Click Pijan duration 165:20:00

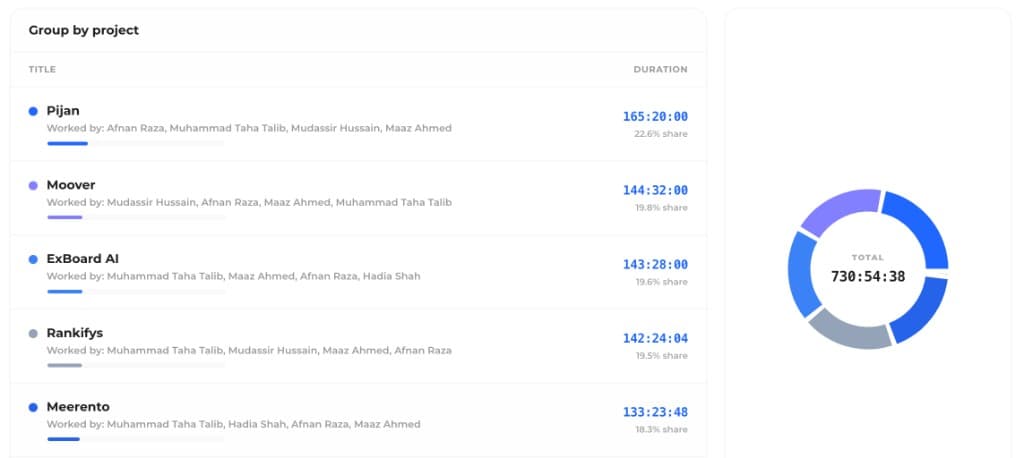(655, 116)
